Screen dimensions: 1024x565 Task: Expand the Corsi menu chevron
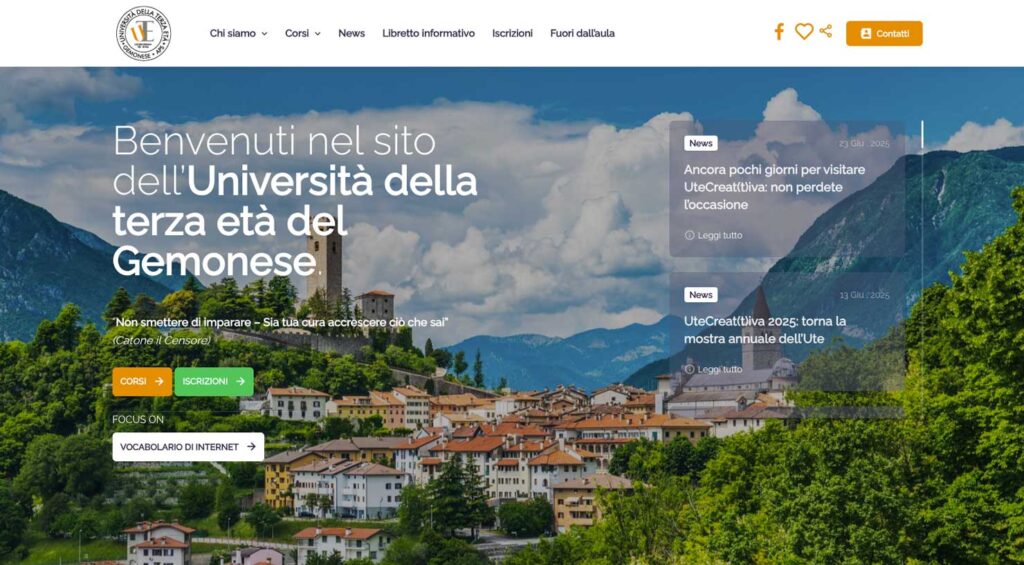pos(317,34)
